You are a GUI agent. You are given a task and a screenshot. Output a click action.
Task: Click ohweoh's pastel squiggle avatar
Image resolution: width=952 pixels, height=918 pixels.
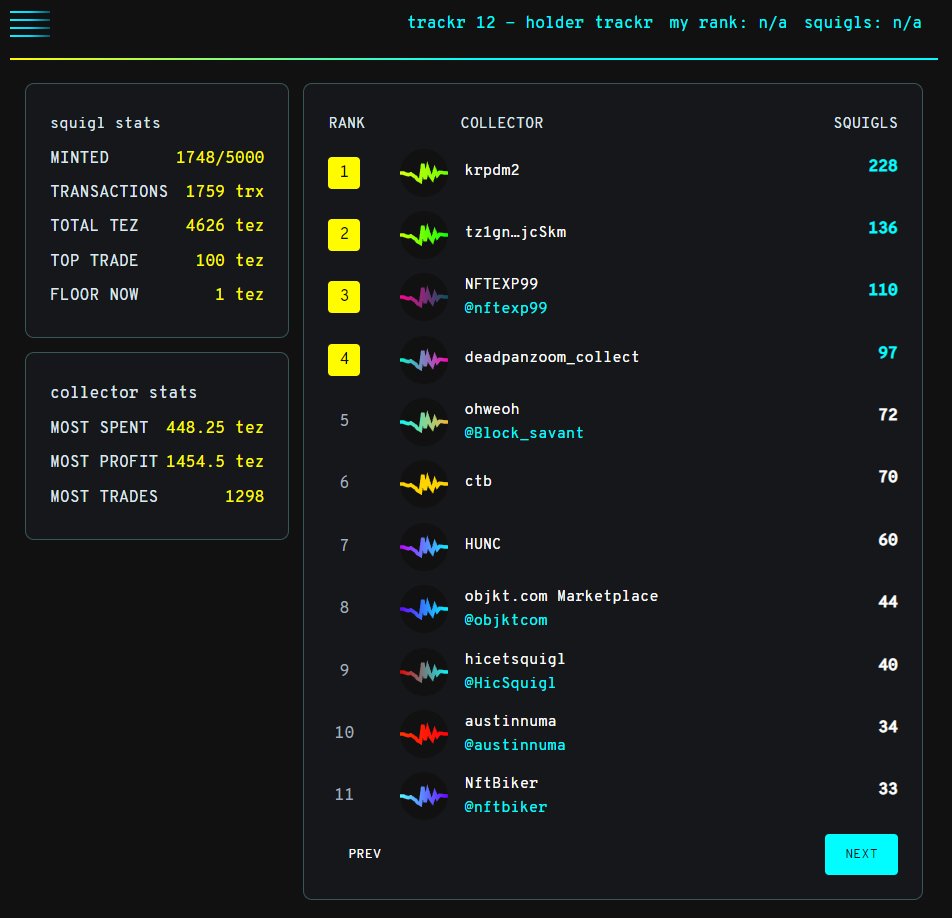tap(424, 422)
